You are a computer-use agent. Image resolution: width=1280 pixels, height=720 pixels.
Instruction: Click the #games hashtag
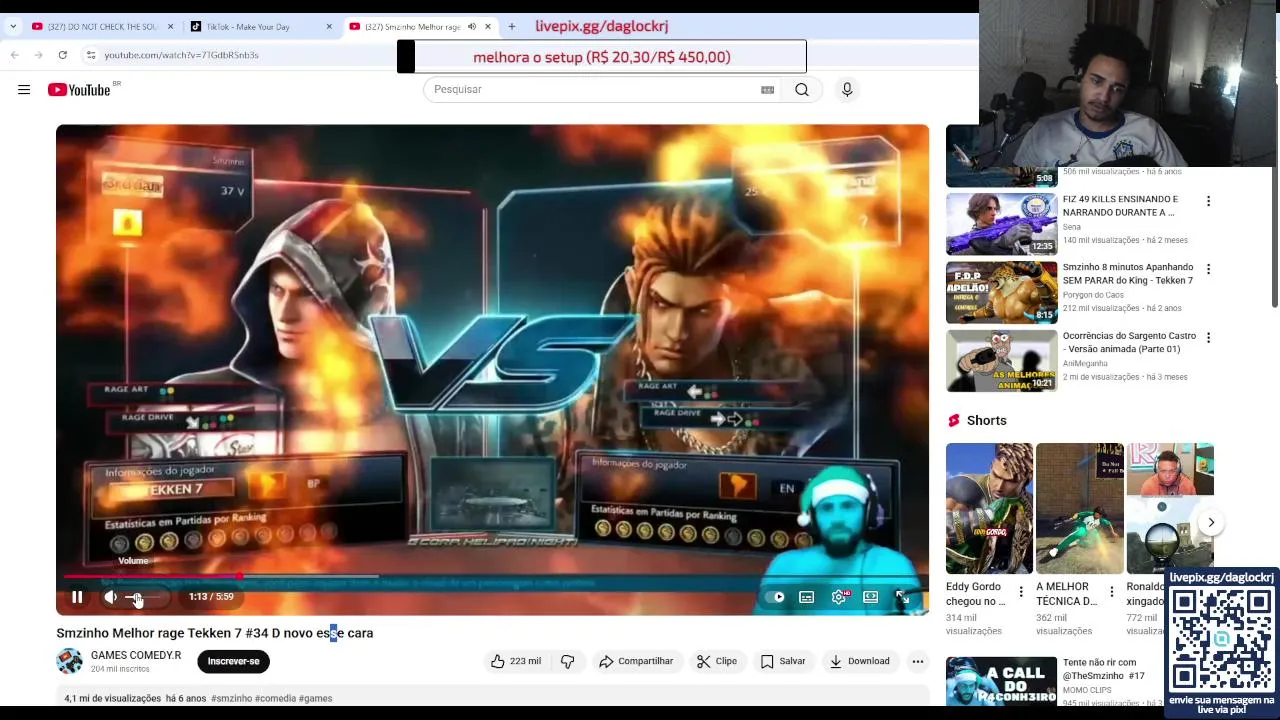(315, 698)
